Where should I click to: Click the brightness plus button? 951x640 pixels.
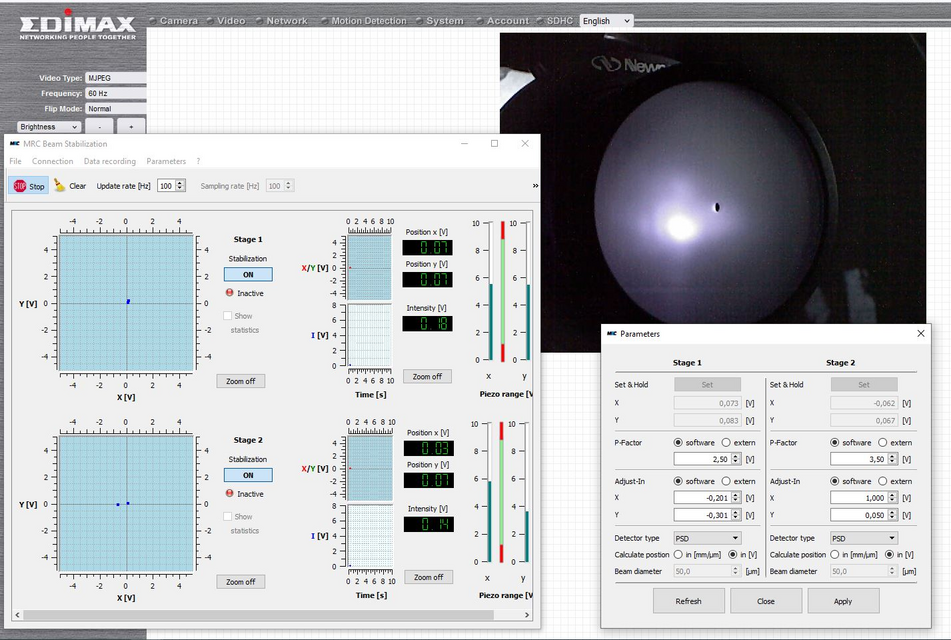(131, 126)
